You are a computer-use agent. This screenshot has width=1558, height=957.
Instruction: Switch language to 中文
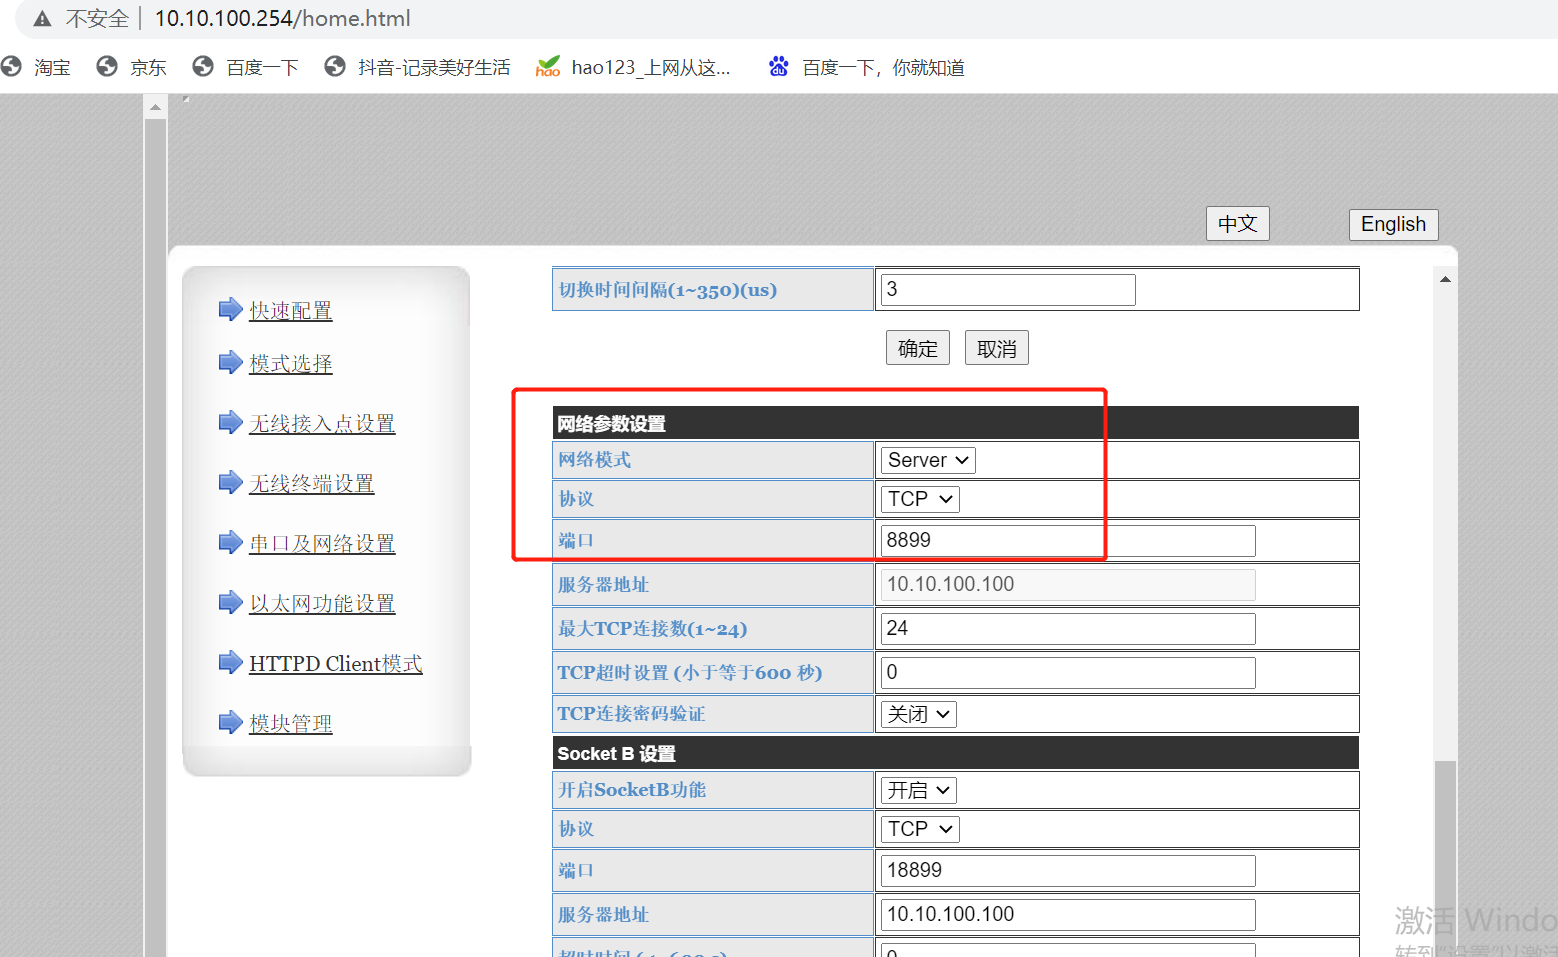(1237, 224)
